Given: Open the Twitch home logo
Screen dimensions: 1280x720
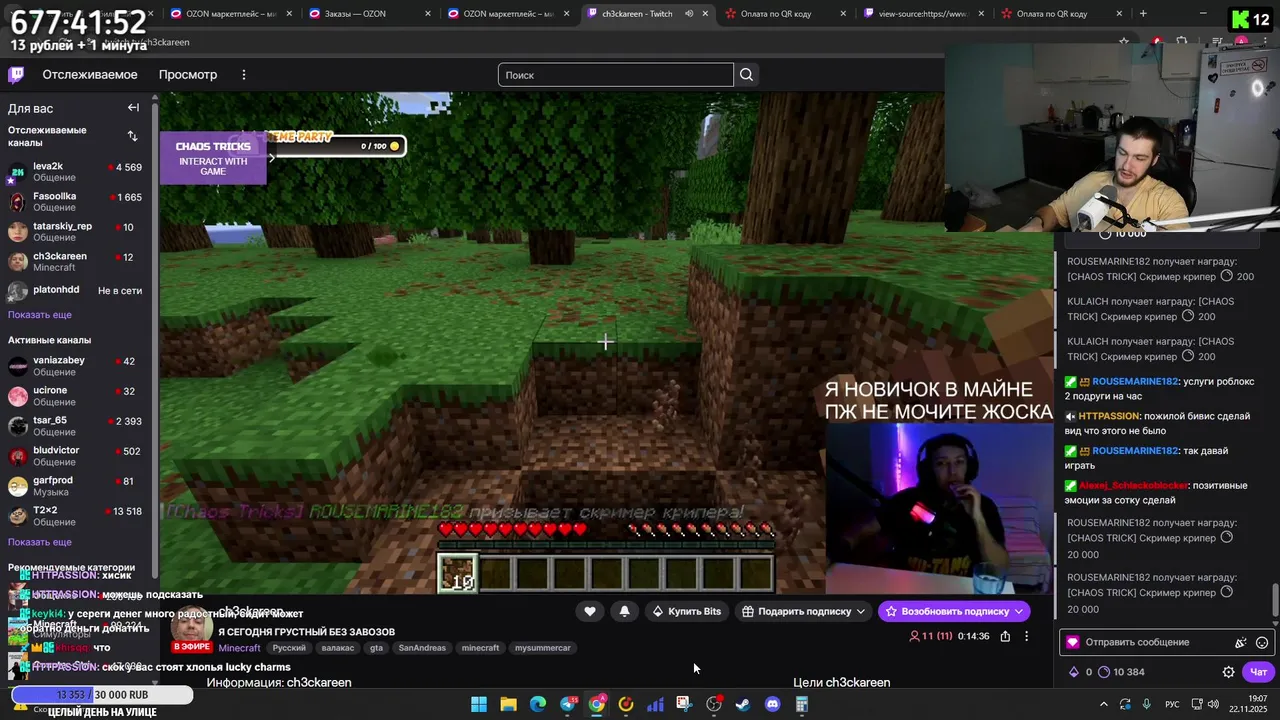Looking at the screenshot, I should click(x=16, y=75).
